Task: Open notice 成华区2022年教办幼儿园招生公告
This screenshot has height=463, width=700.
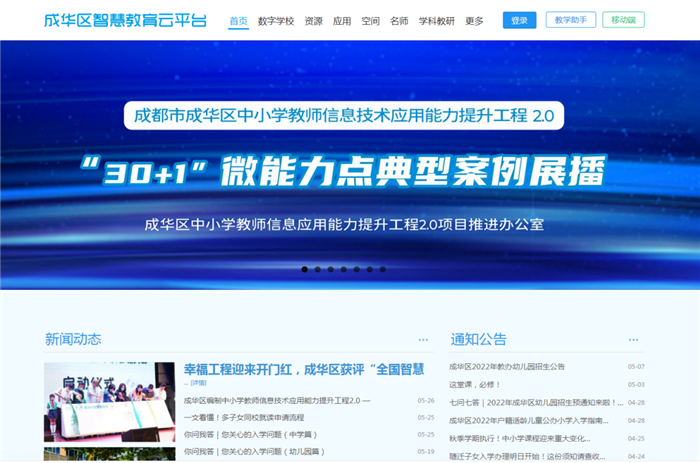Action: [x=507, y=367]
